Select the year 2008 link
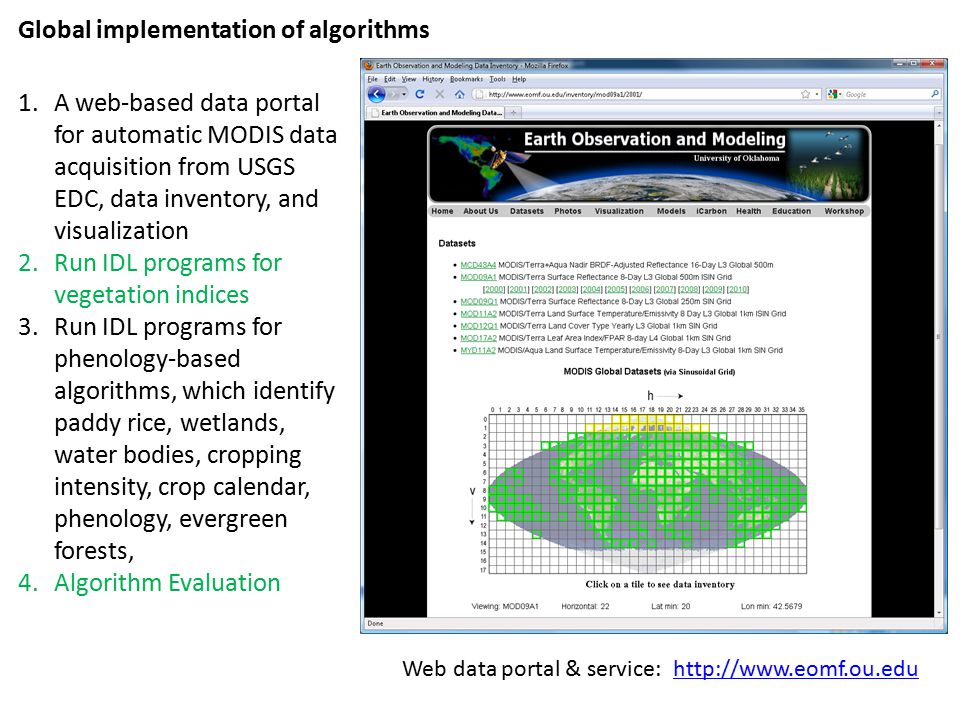 (x=689, y=290)
